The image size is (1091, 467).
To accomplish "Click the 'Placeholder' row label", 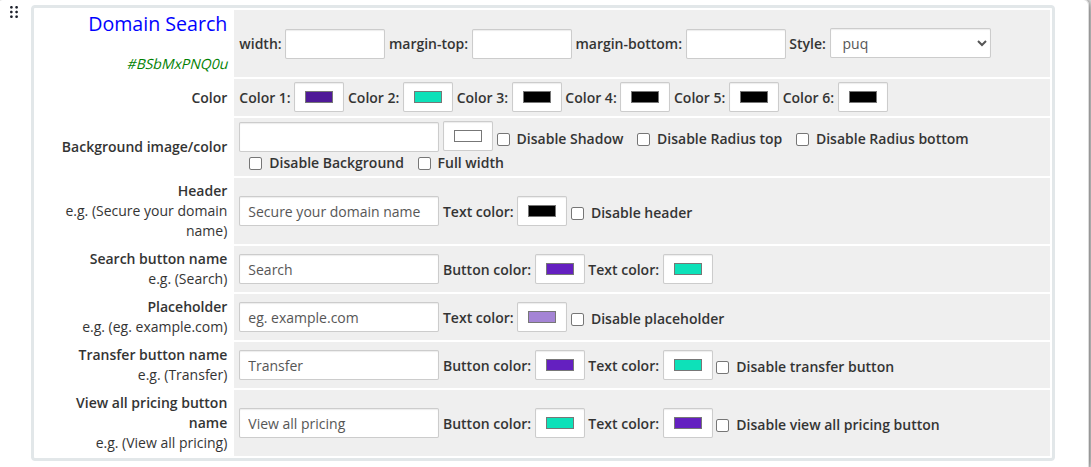I will 187,307.
